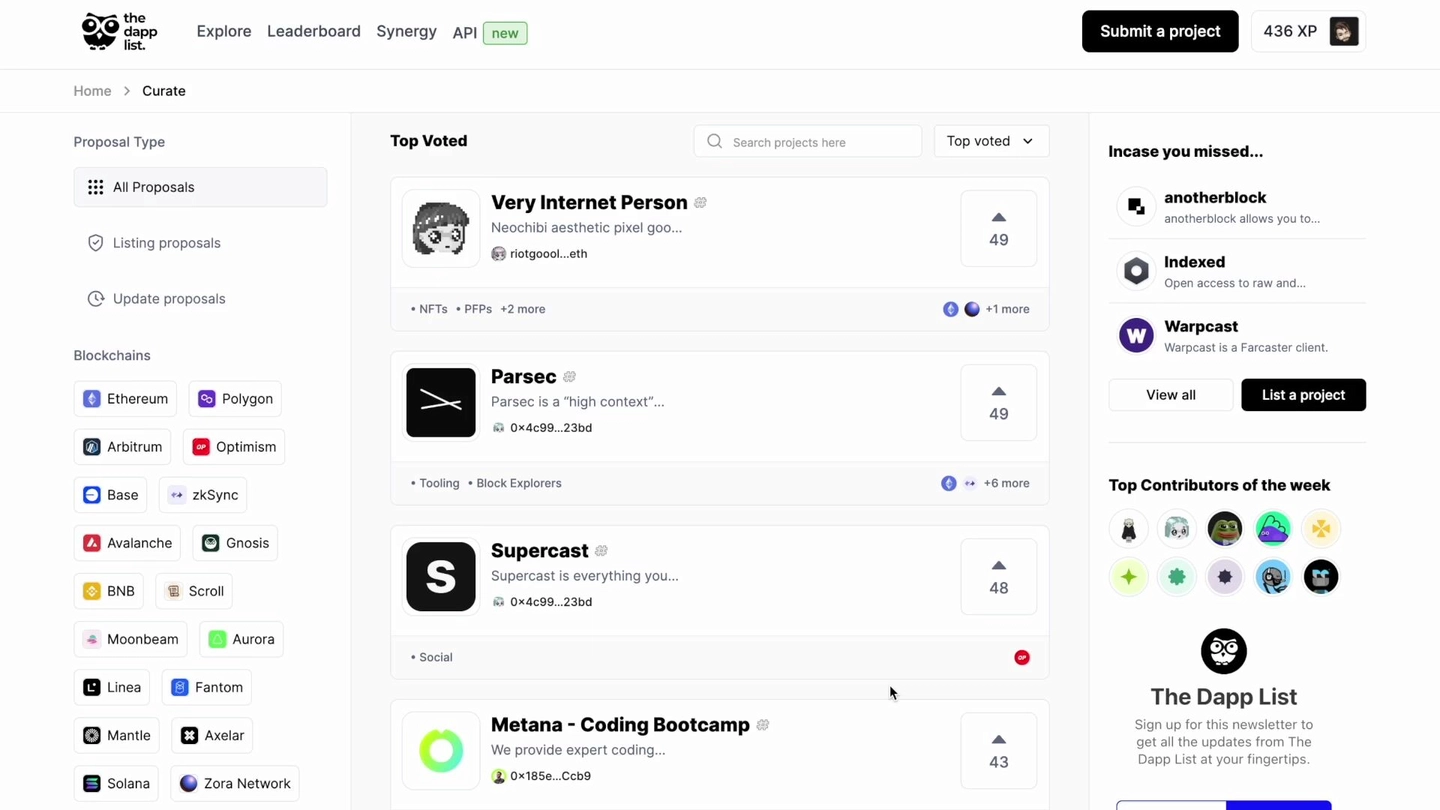Click the Metana green ring logo

441,751
